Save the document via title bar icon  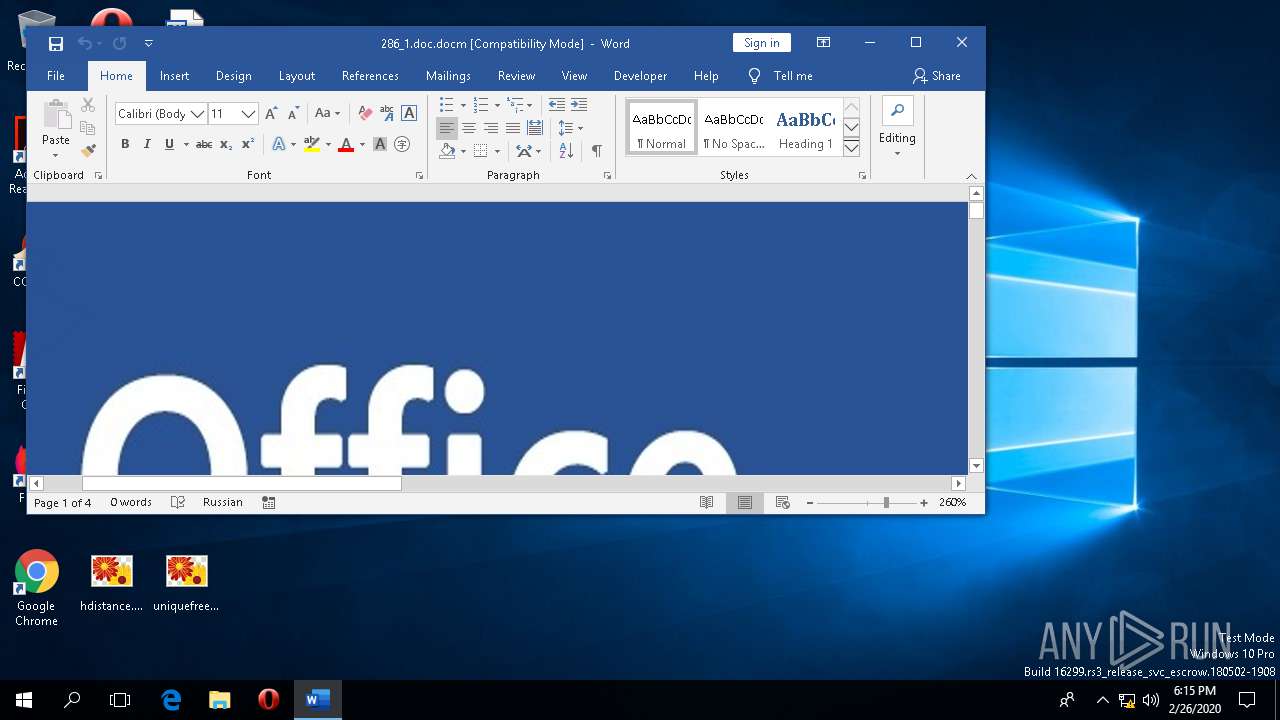56,43
